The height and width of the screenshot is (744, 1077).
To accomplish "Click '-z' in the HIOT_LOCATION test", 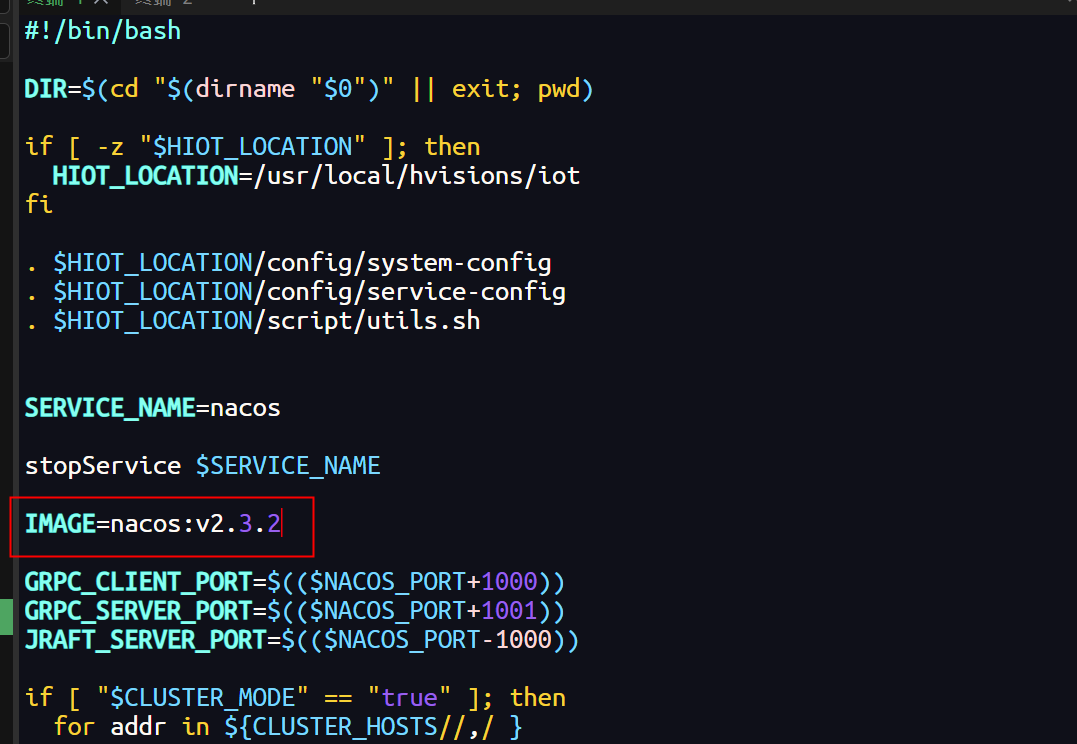I will point(110,147).
